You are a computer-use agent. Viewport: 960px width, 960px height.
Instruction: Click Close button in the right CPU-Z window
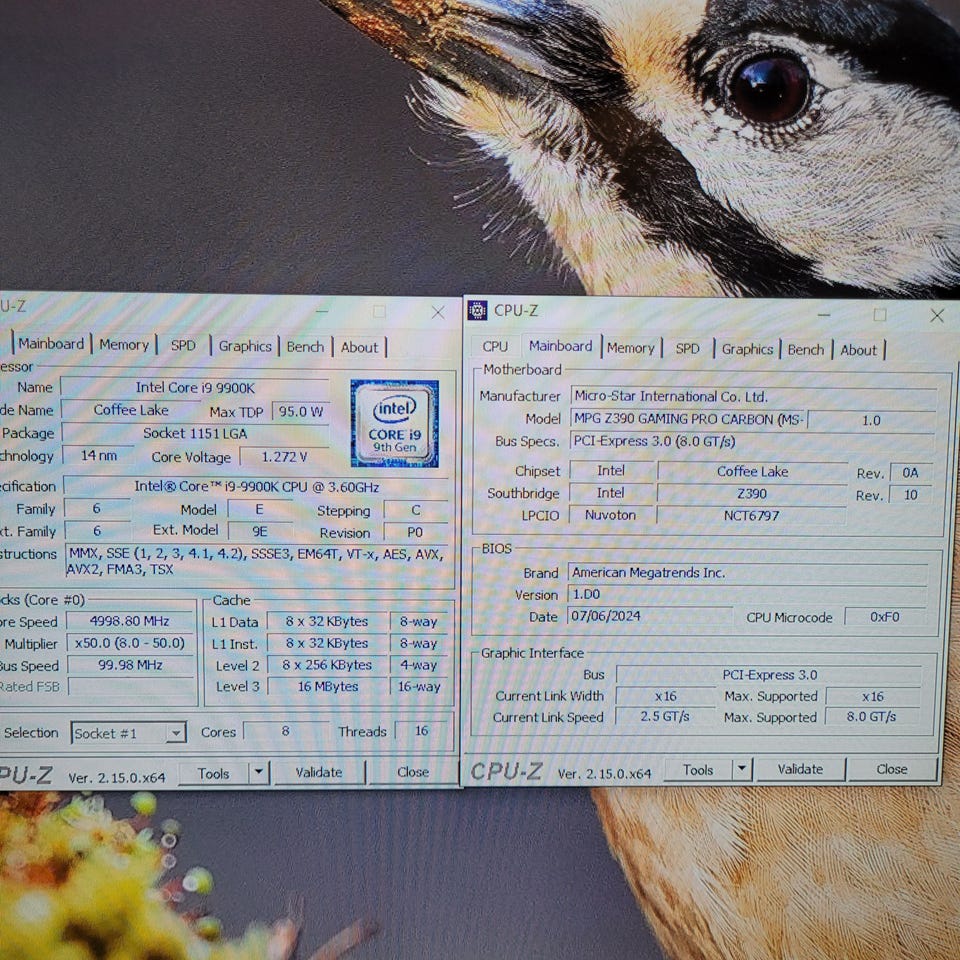(x=891, y=769)
